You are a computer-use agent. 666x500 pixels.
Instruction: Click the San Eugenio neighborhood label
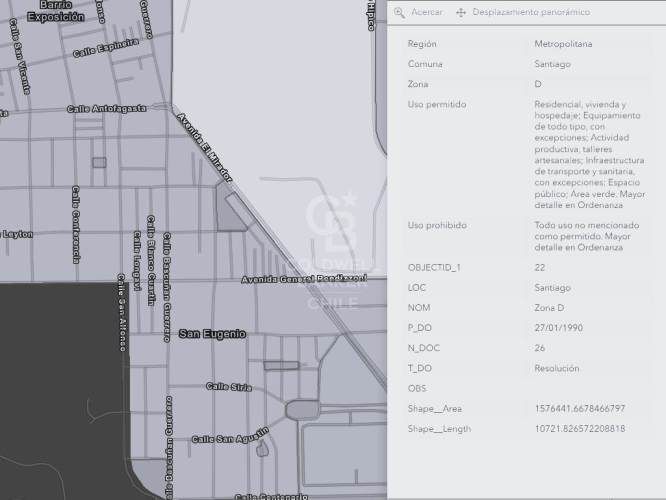pos(212,334)
